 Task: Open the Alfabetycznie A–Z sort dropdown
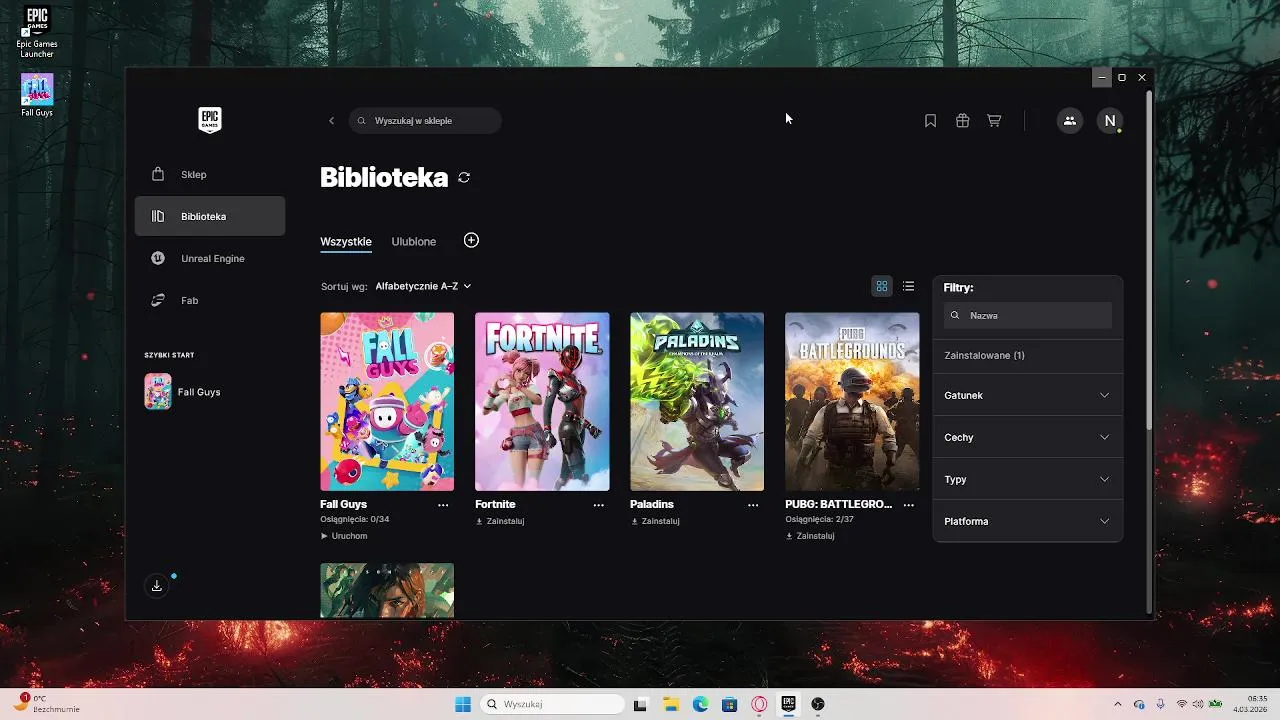[x=423, y=286]
